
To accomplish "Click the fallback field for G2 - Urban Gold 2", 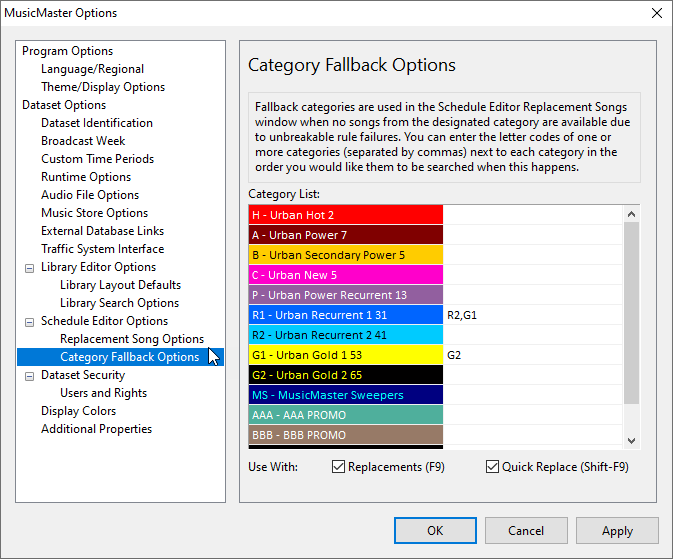I will coord(532,375).
